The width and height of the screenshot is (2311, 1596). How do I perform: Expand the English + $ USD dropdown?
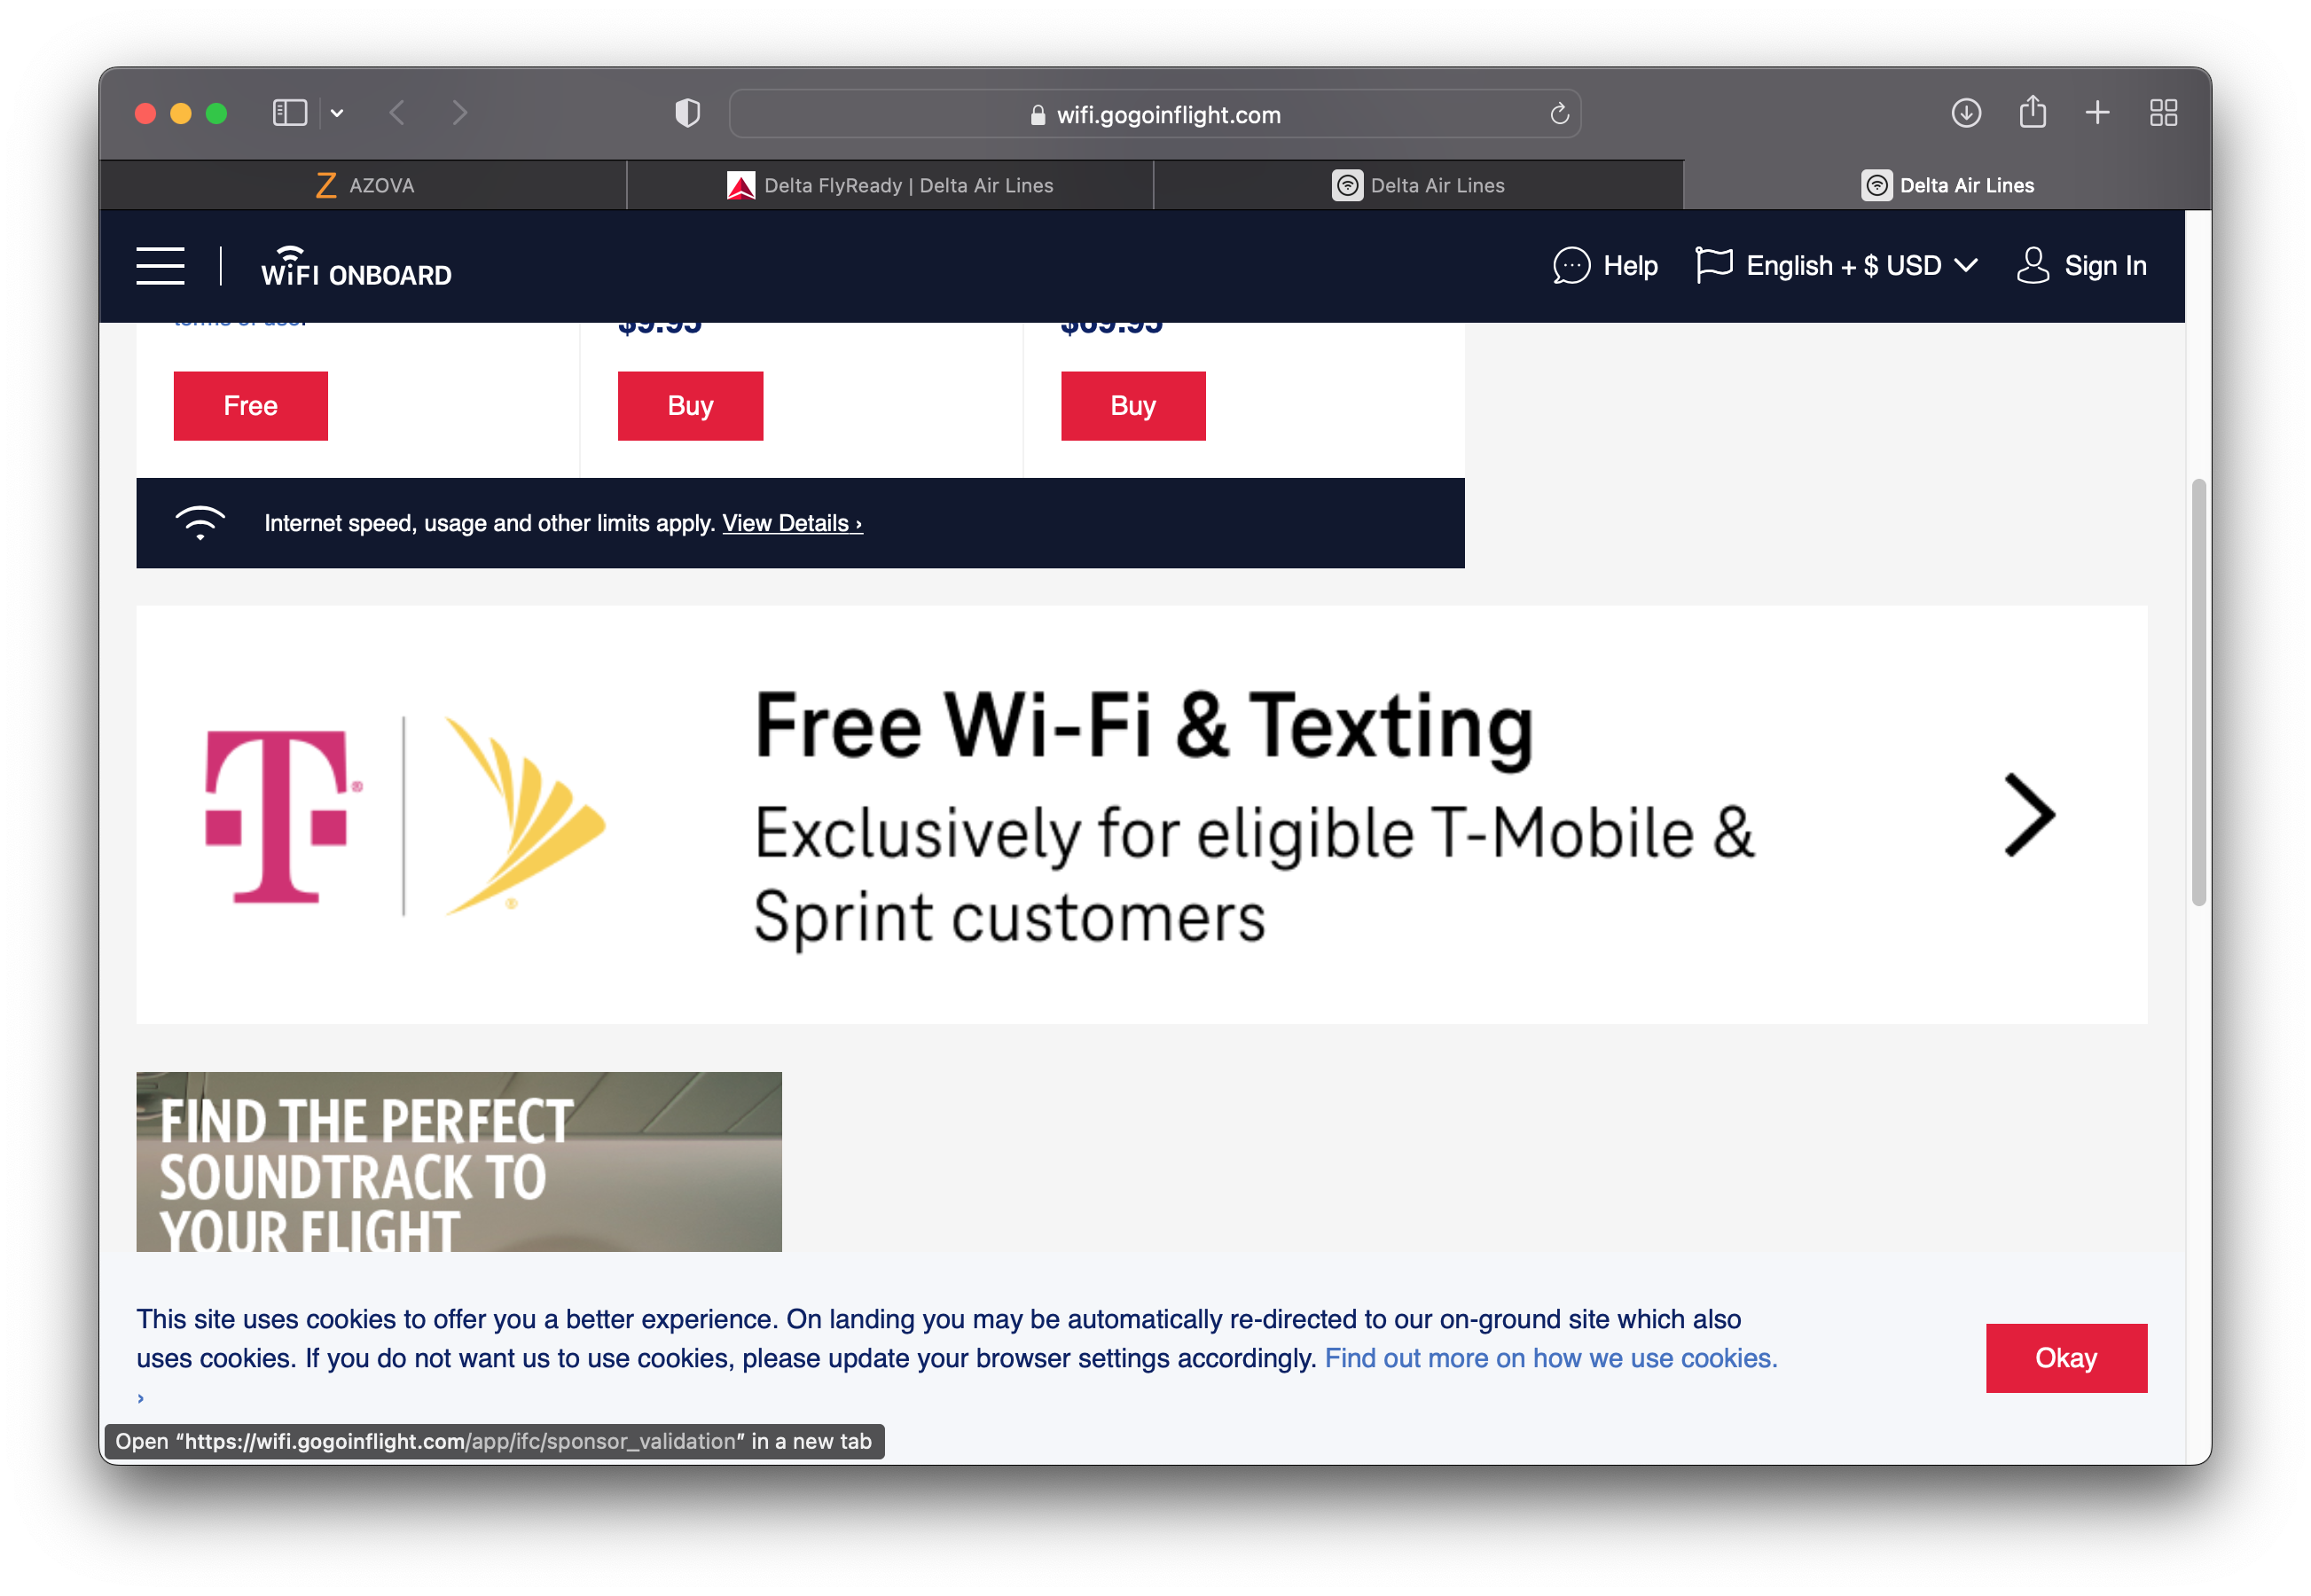pos(1837,266)
